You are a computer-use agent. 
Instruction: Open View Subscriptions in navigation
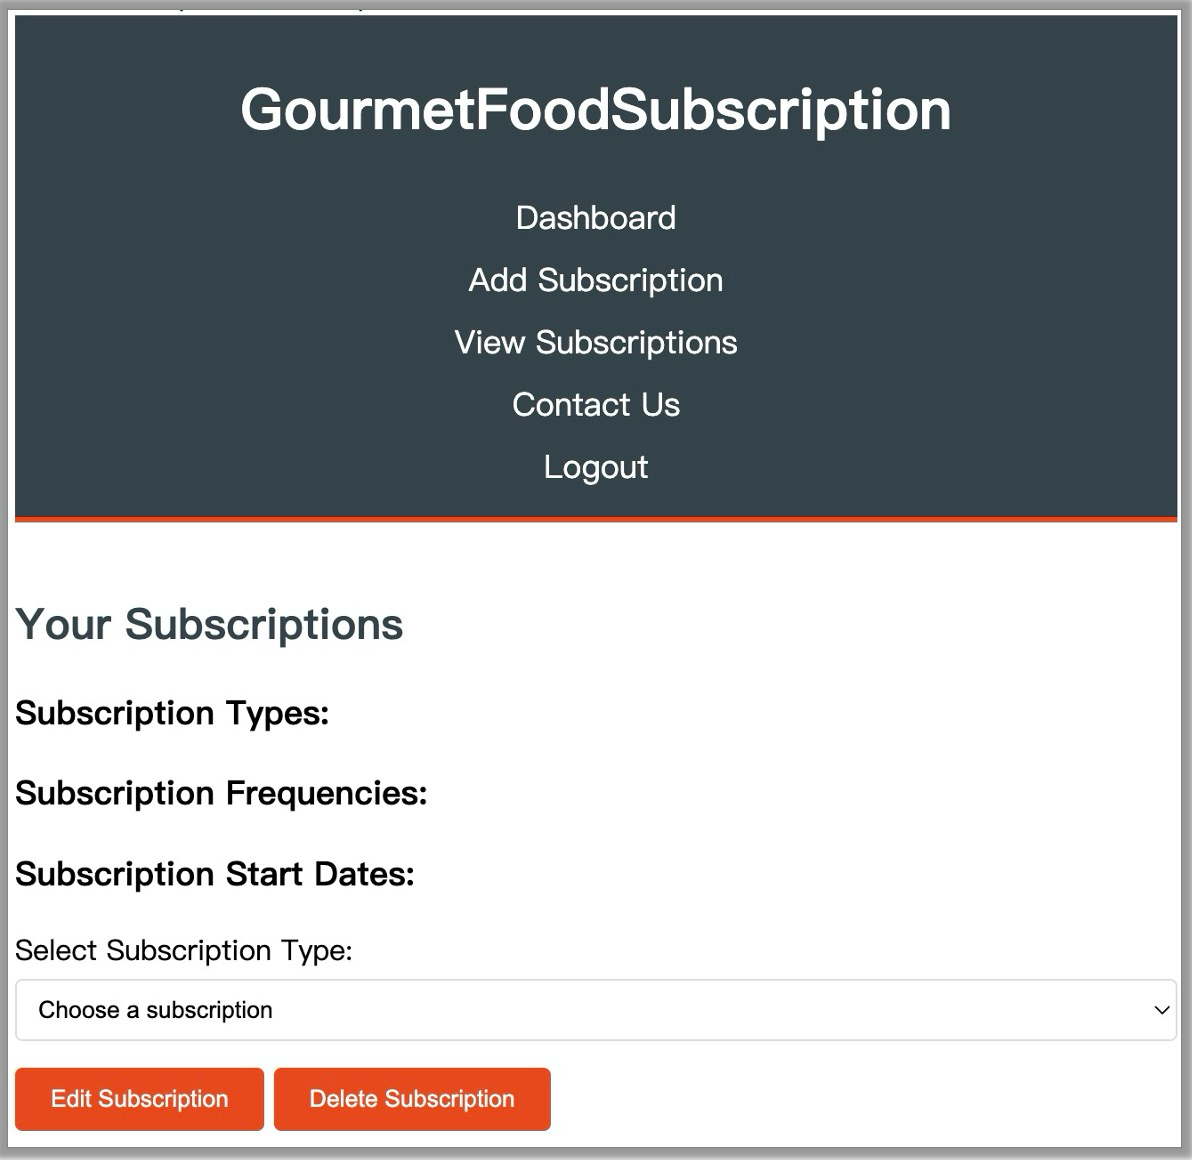point(596,342)
